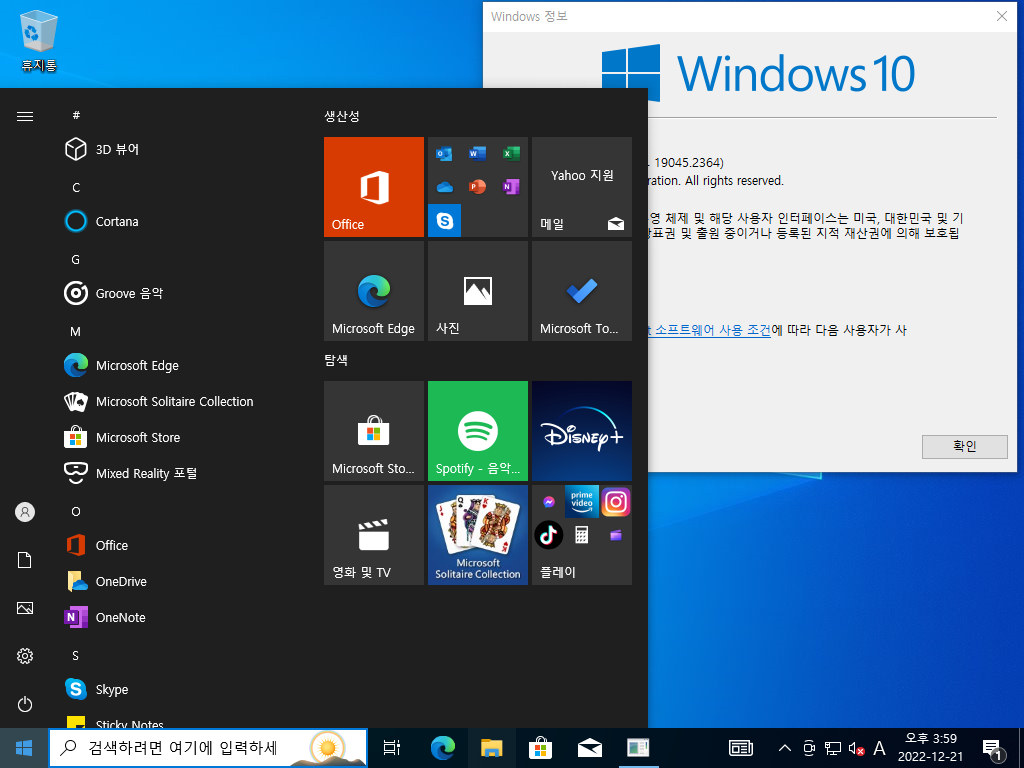The image size is (1024, 768).
Task: Open the Microsoft To Do tile
Action: click(582, 291)
